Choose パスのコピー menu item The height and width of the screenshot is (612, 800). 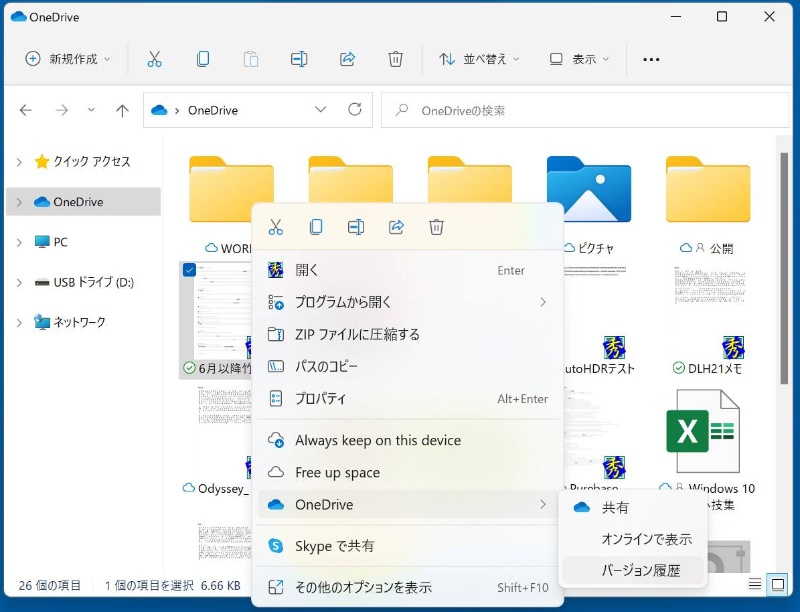pyautogui.click(x=408, y=366)
